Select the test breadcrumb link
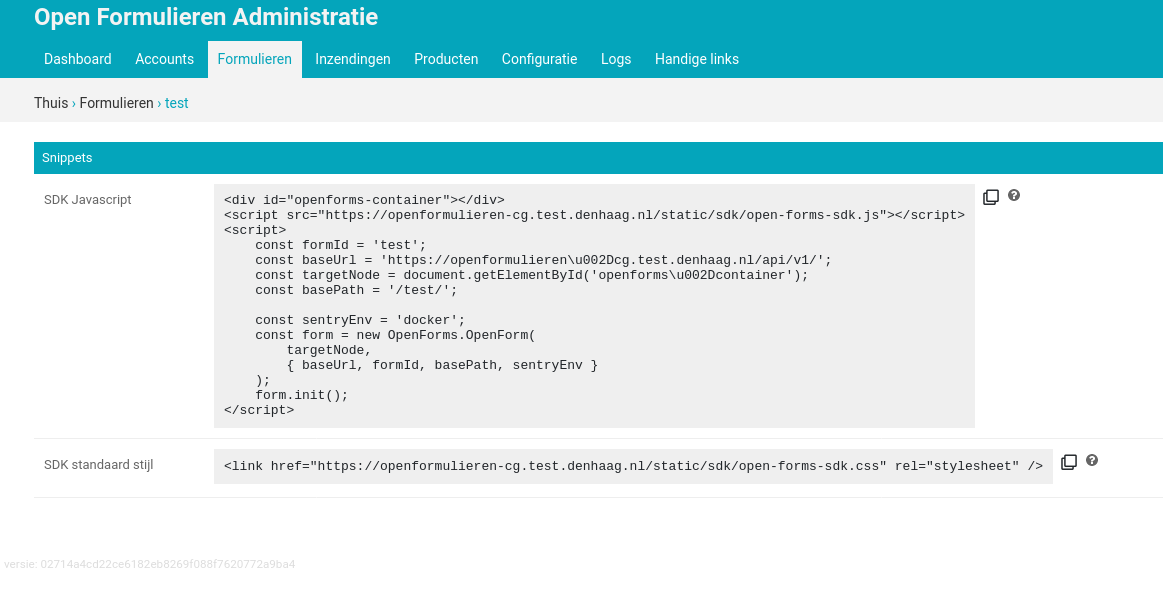This screenshot has height=591, width=1163. pyautogui.click(x=176, y=103)
